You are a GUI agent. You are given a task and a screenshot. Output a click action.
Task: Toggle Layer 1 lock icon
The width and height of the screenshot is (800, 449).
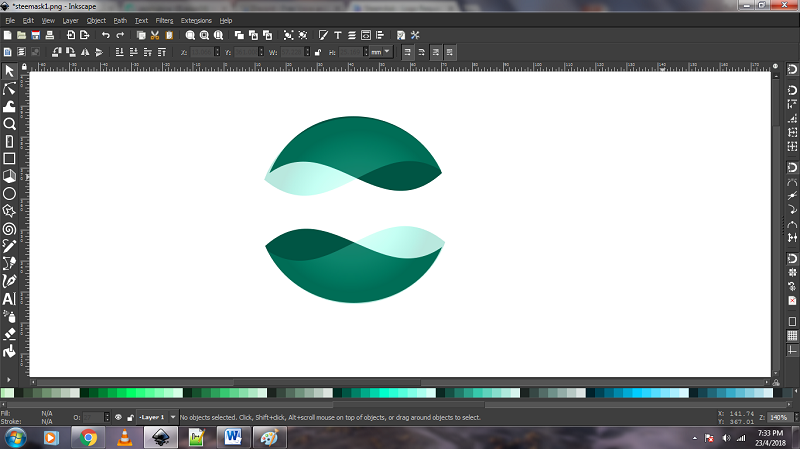tap(130, 417)
